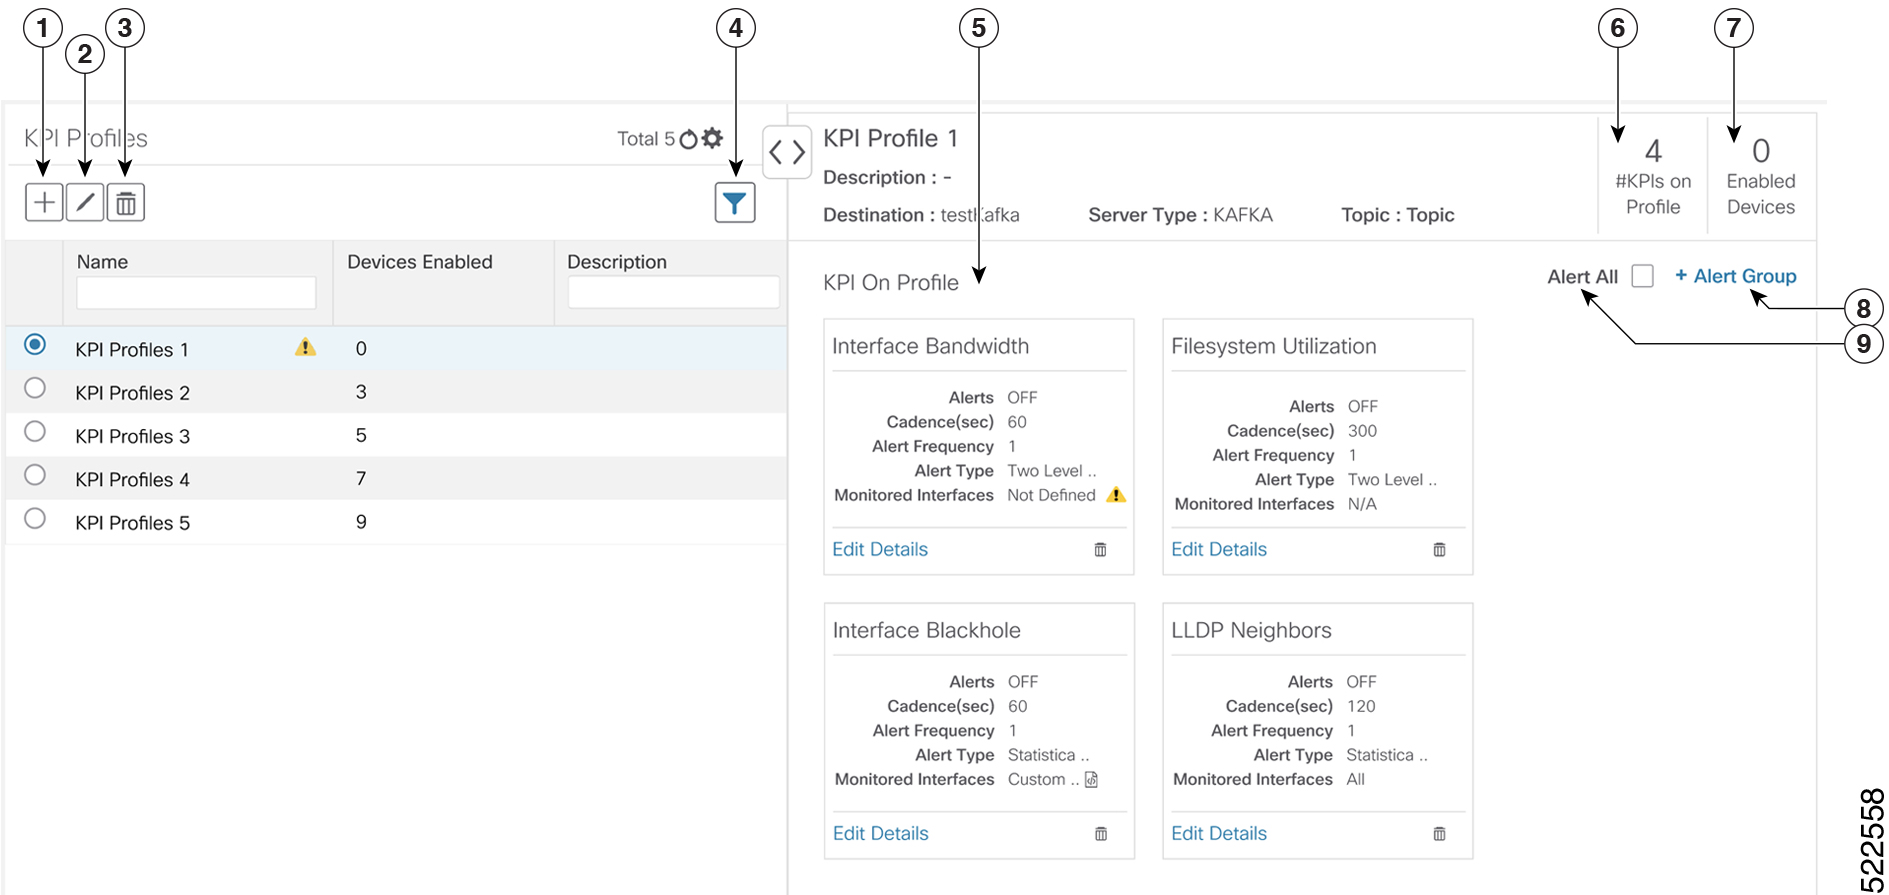Image resolution: width=1889 pixels, height=895 pixels.
Task: Click the Enabled Devices counter
Action: pos(1761,178)
